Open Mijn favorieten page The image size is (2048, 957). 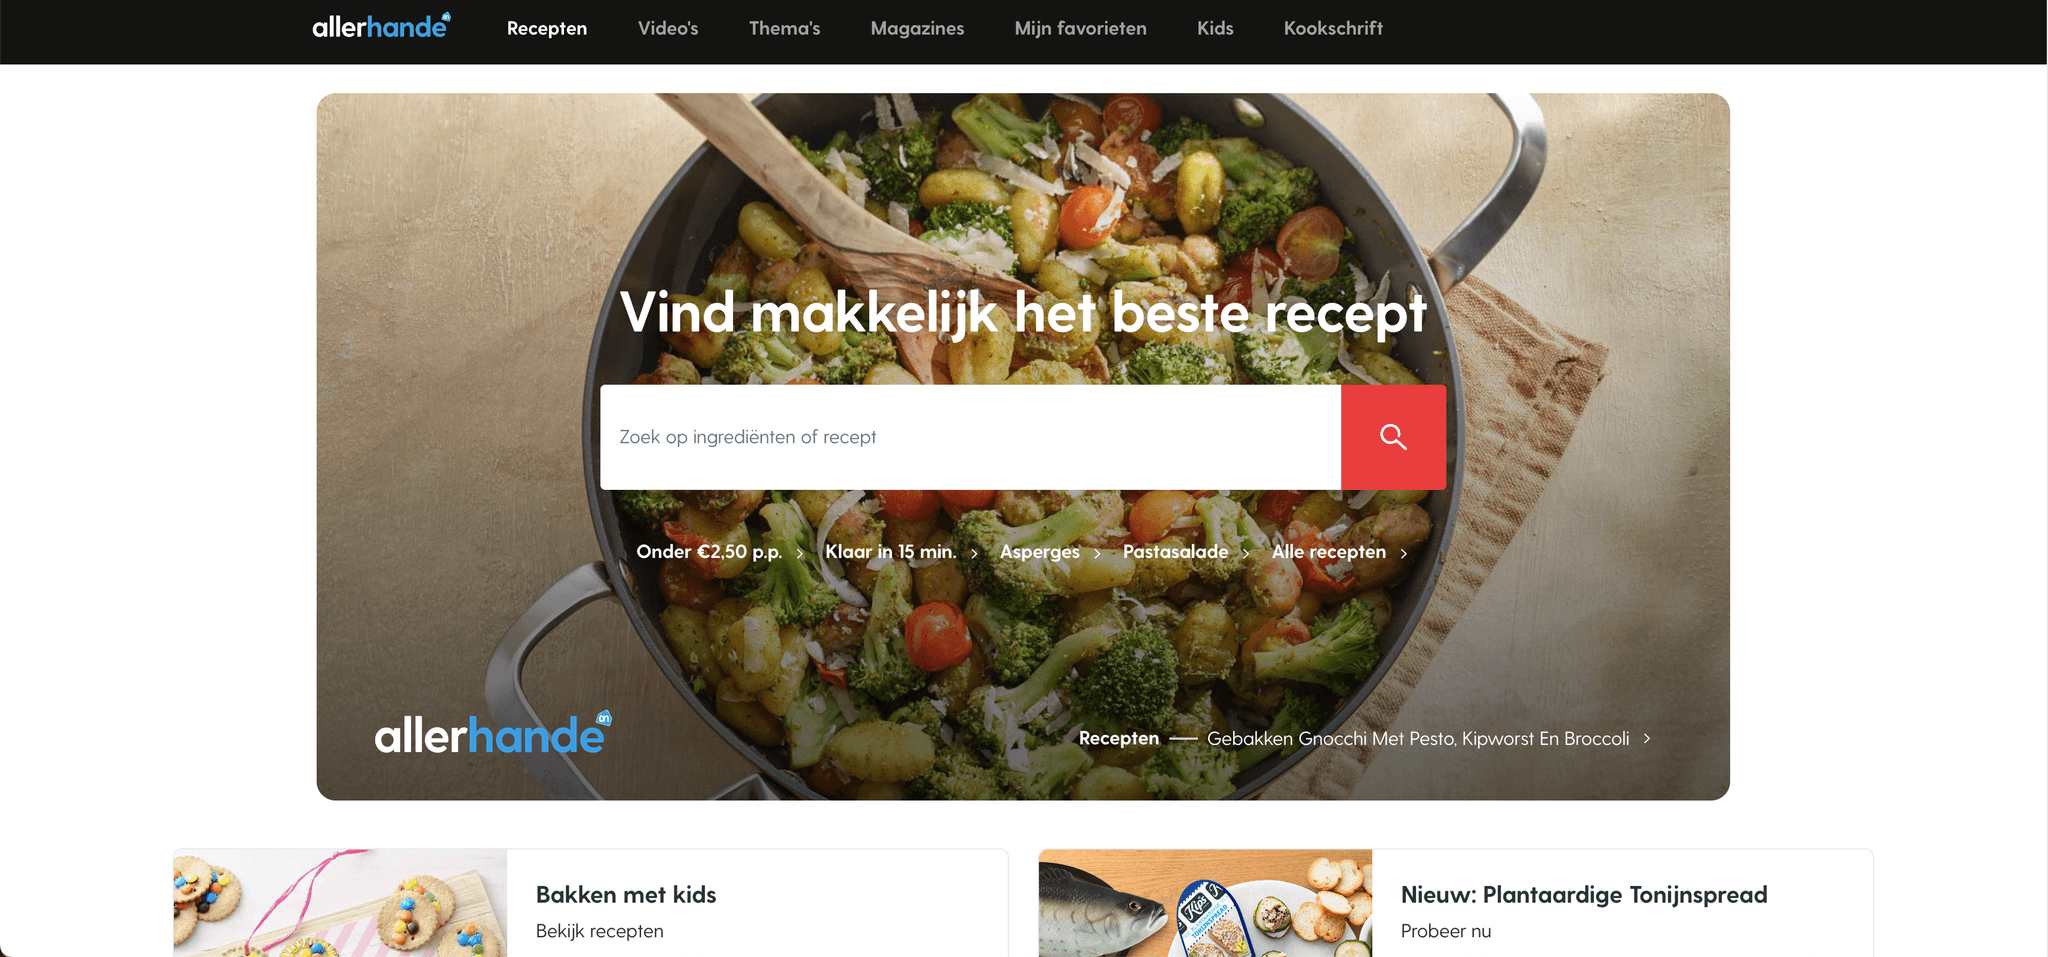click(x=1080, y=28)
